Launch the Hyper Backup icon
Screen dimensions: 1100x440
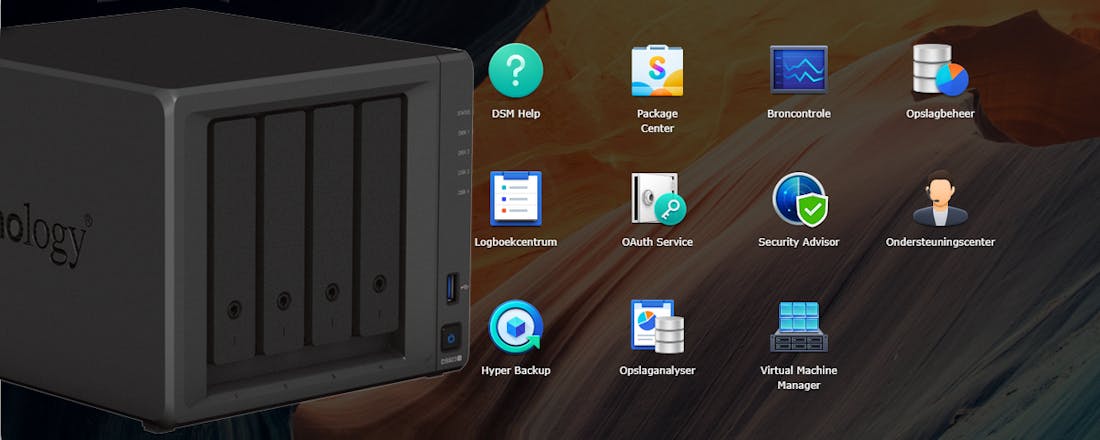(516, 326)
